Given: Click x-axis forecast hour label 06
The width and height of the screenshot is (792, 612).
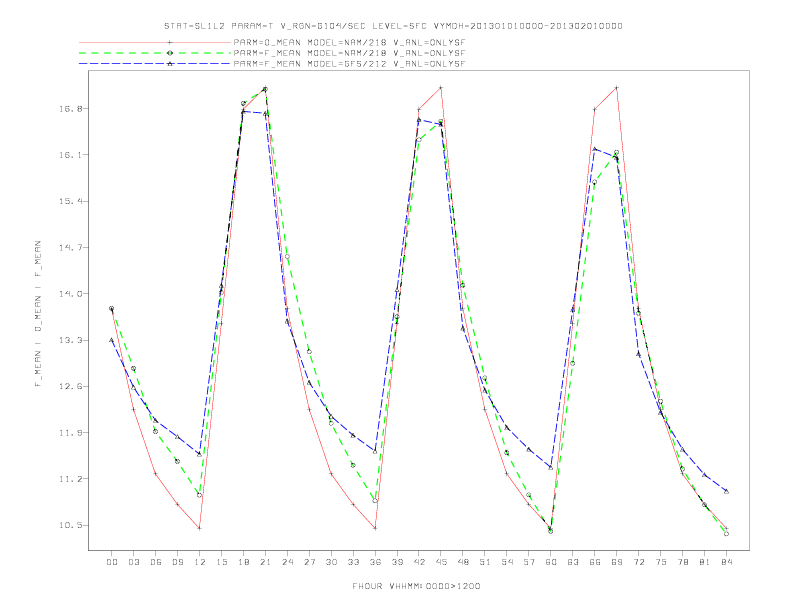Looking at the screenshot, I should point(156,562).
